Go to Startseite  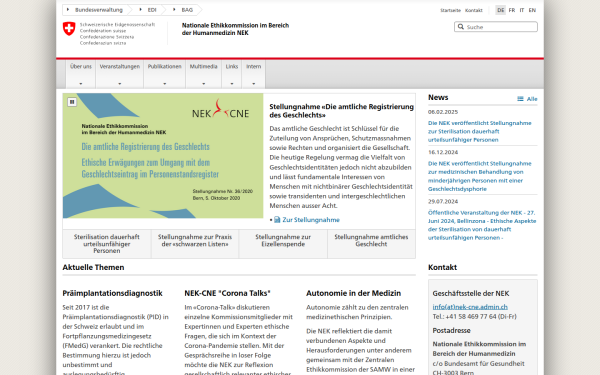pyautogui.click(x=450, y=10)
